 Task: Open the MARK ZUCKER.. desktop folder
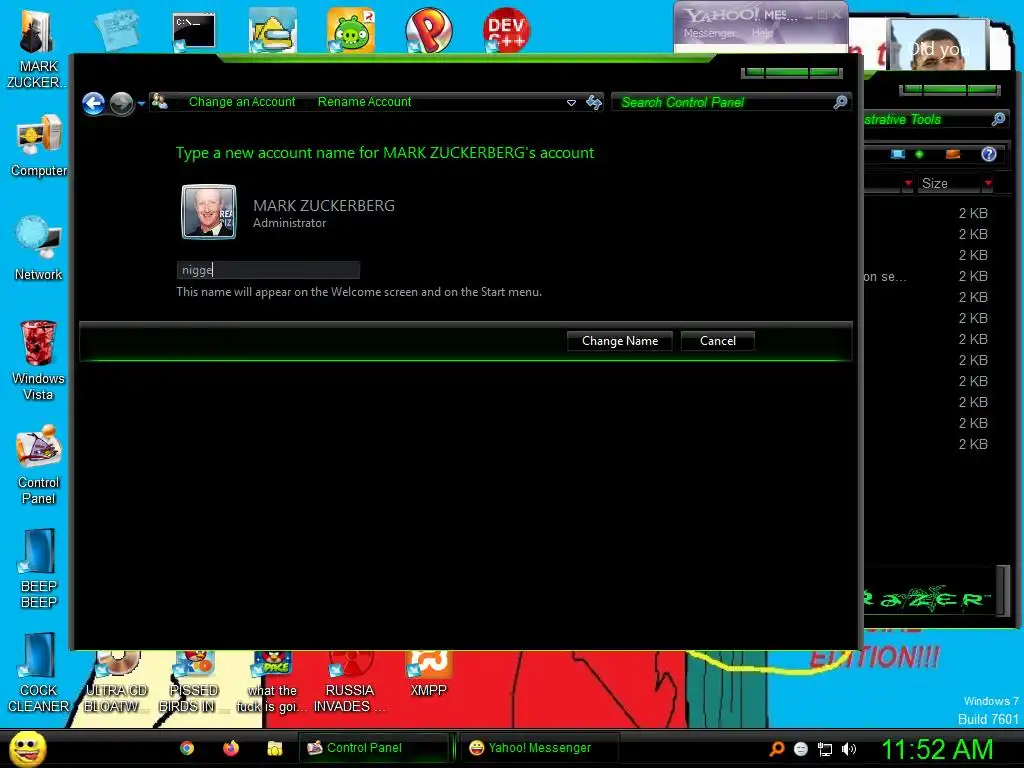click(37, 49)
